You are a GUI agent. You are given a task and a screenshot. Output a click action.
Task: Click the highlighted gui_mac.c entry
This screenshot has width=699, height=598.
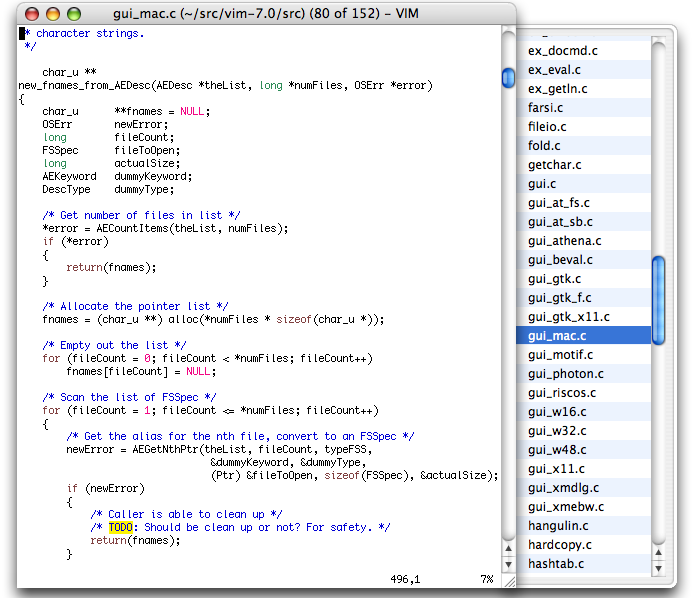583,336
